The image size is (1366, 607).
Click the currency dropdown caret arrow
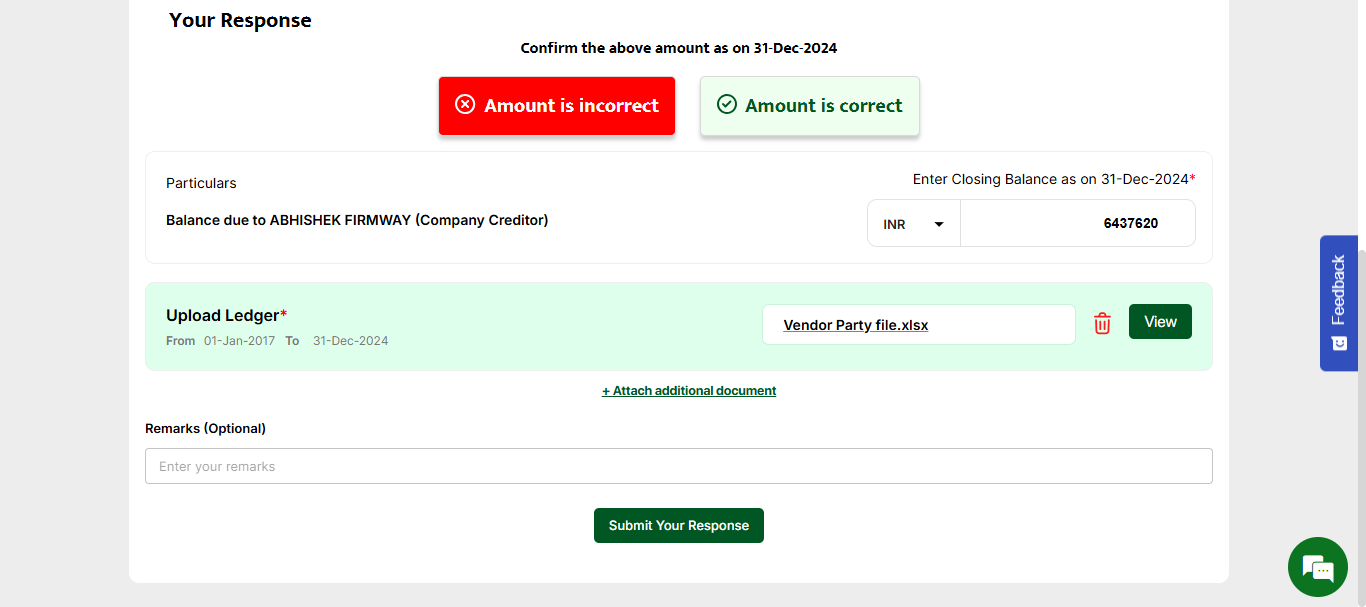(x=939, y=224)
